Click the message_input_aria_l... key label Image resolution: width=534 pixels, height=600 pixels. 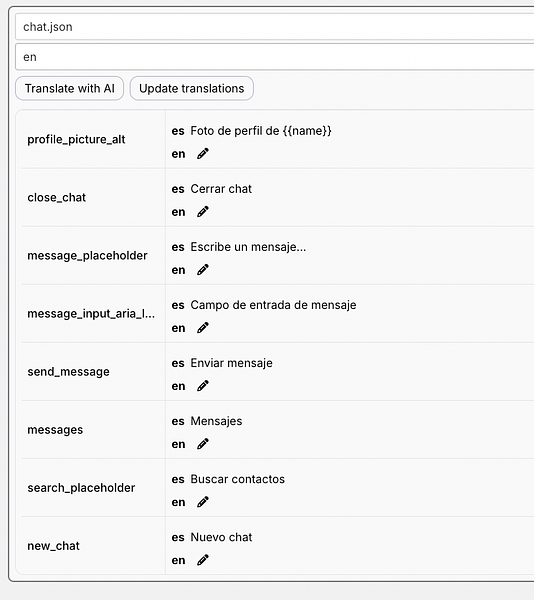(91, 314)
